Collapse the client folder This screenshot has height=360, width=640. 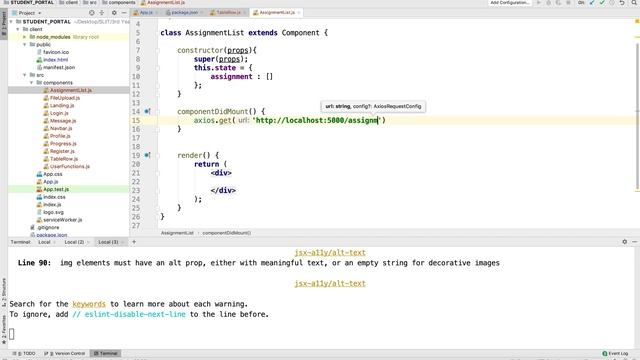(18, 29)
